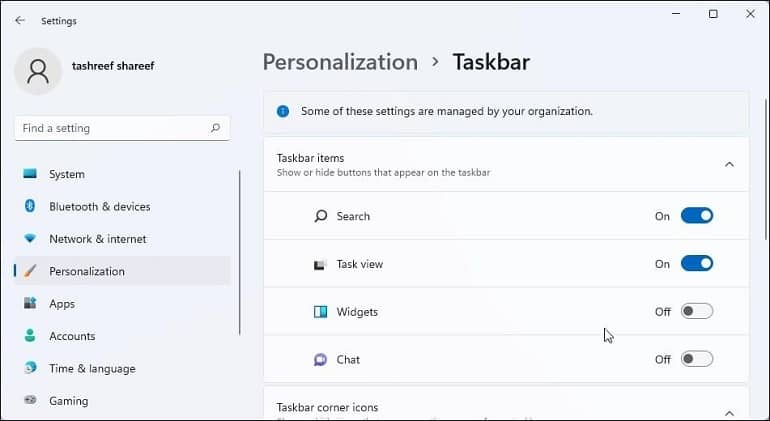Screen dimensions: 770x421
Task: Select Personalization in the sidebar
Action: [x=122, y=271]
